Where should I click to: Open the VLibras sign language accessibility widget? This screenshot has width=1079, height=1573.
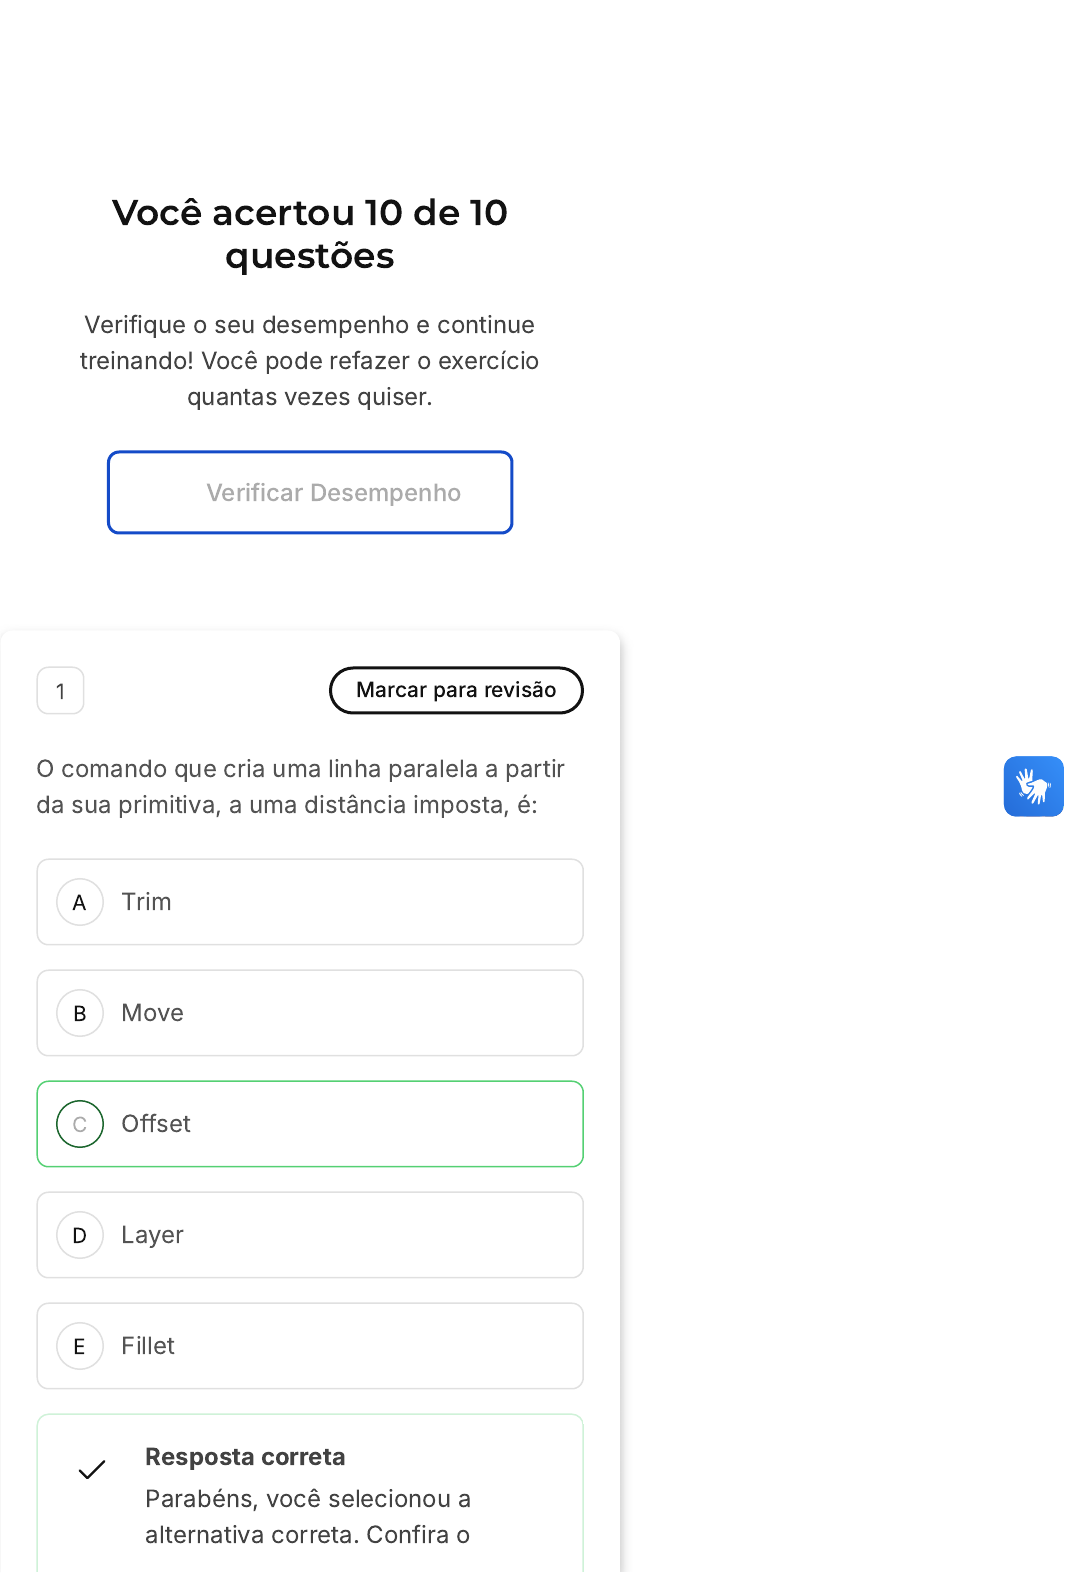coord(1033,786)
